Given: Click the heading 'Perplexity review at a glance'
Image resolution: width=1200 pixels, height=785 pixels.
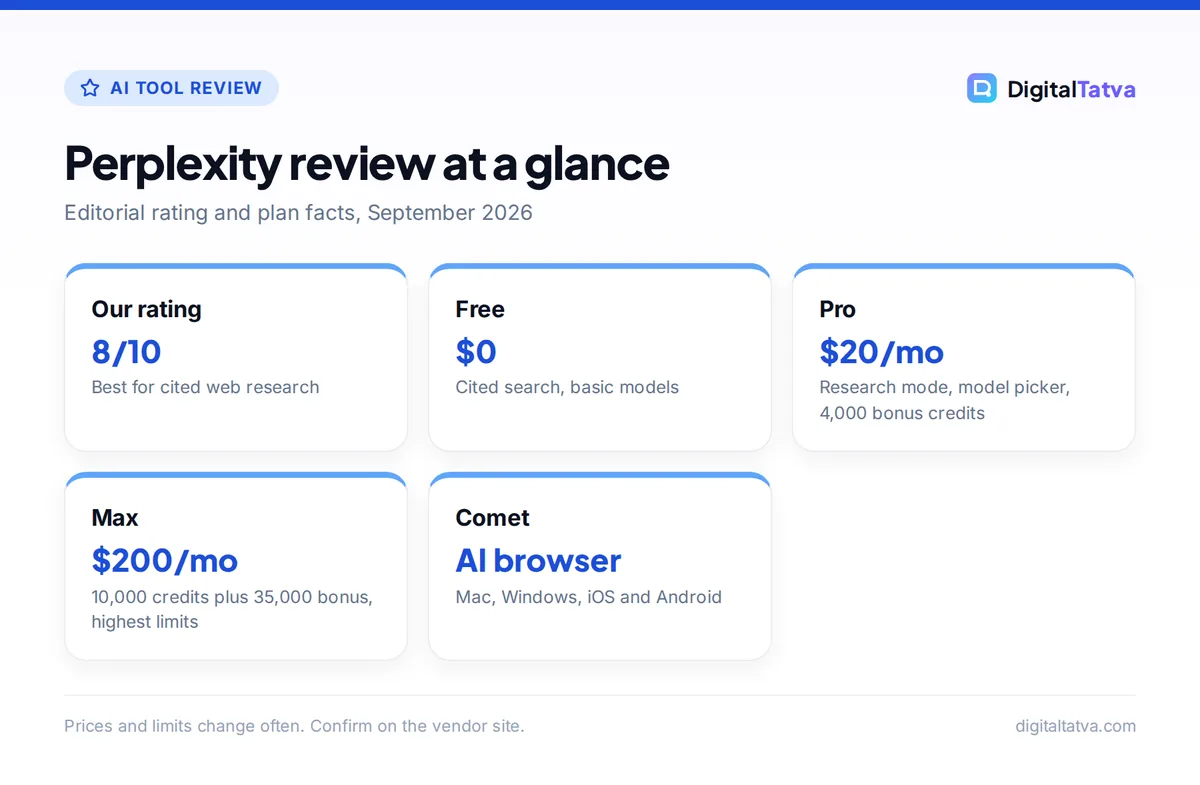Looking at the screenshot, I should pyautogui.click(x=367, y=163).
